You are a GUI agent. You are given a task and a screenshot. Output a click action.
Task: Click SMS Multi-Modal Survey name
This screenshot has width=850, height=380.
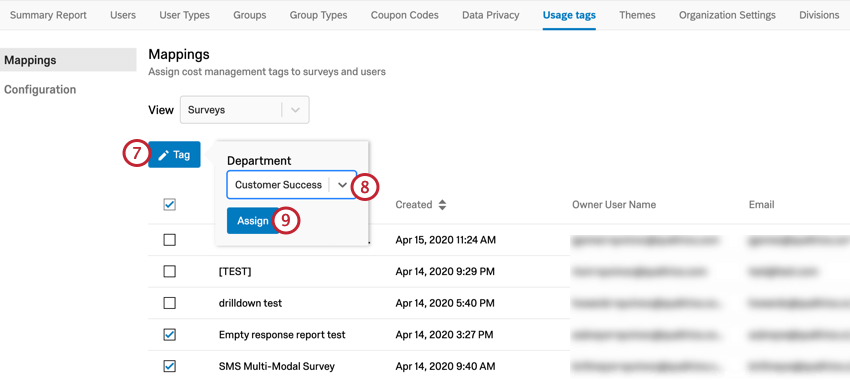[x=276, y=366]
